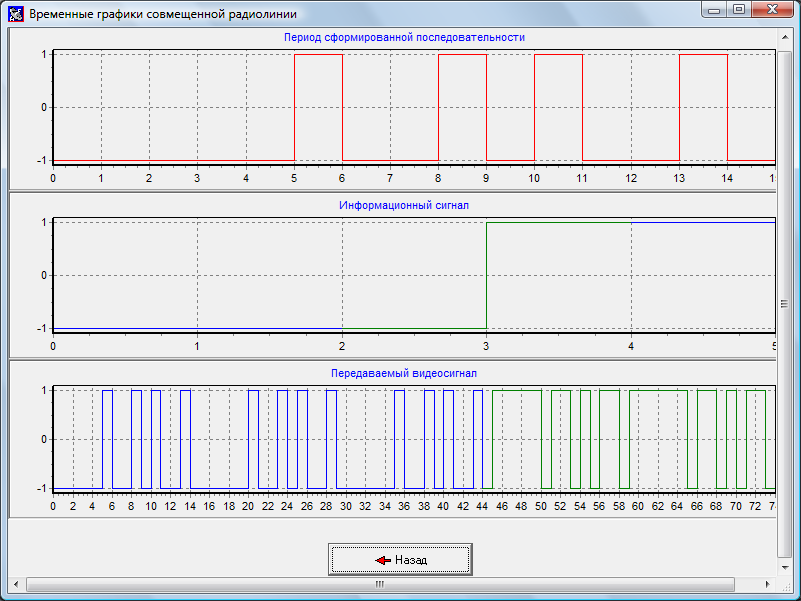Click x-axis label '44' in video signal chart

point(482,506)
